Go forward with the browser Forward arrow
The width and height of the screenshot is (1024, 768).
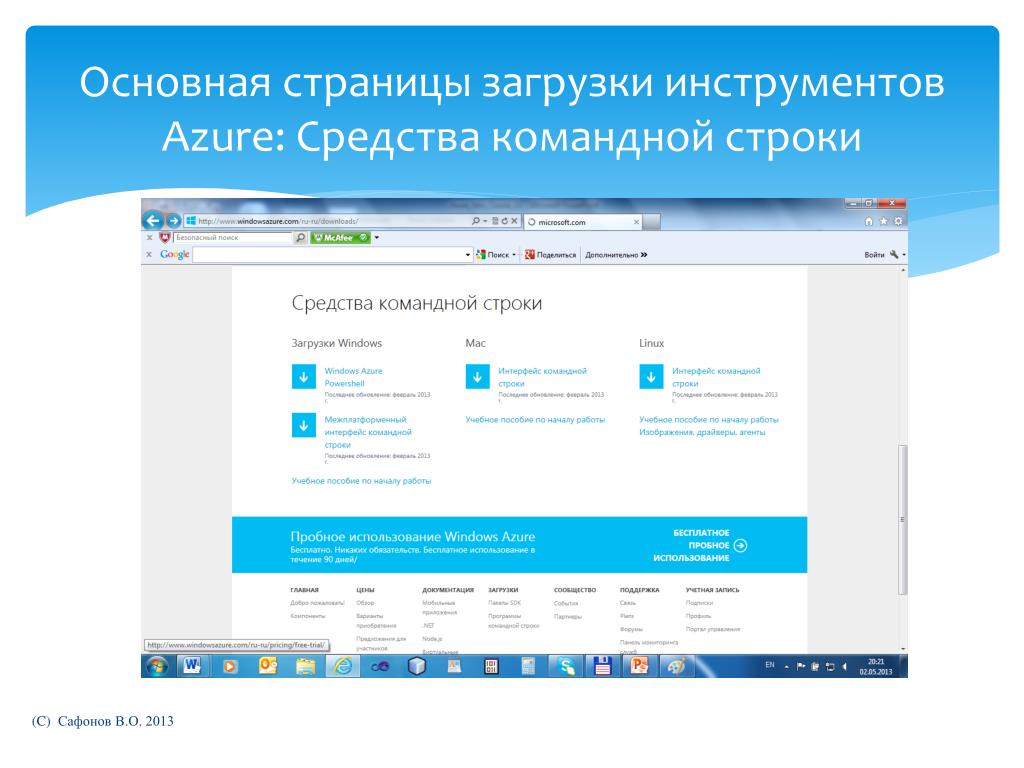pos(173,221)
